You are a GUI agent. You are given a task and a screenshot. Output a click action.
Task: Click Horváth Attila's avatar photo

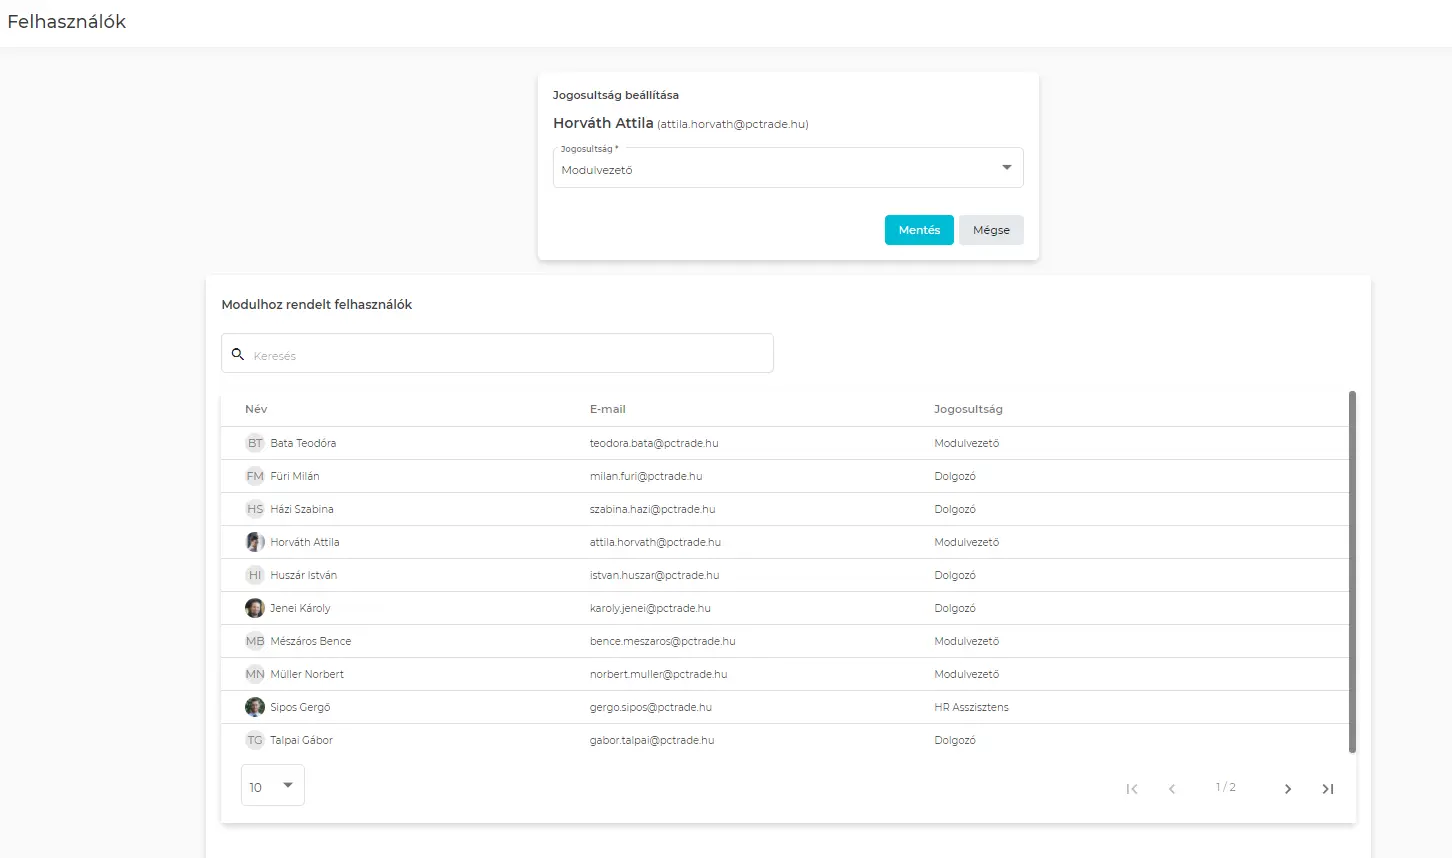[x=255, y=542]
